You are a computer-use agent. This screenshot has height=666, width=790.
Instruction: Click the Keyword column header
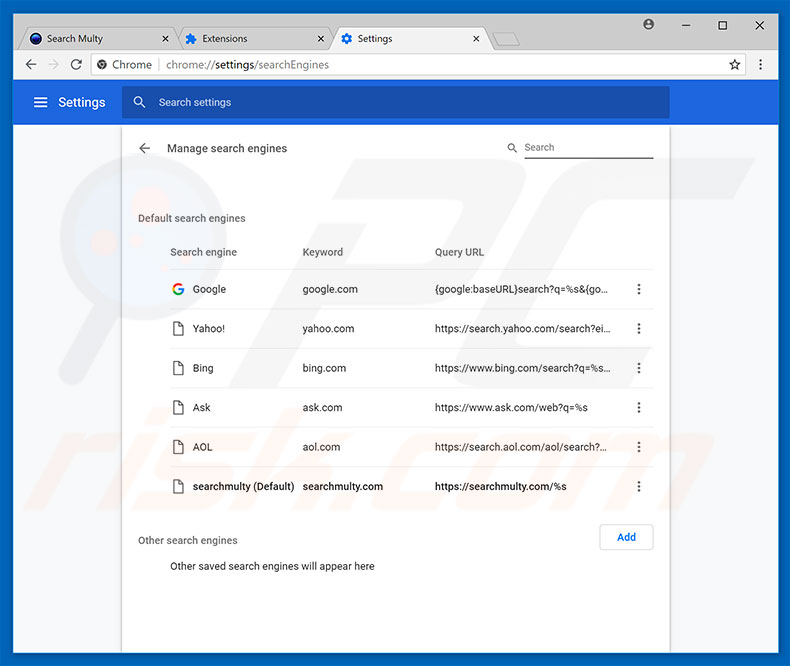322,252
